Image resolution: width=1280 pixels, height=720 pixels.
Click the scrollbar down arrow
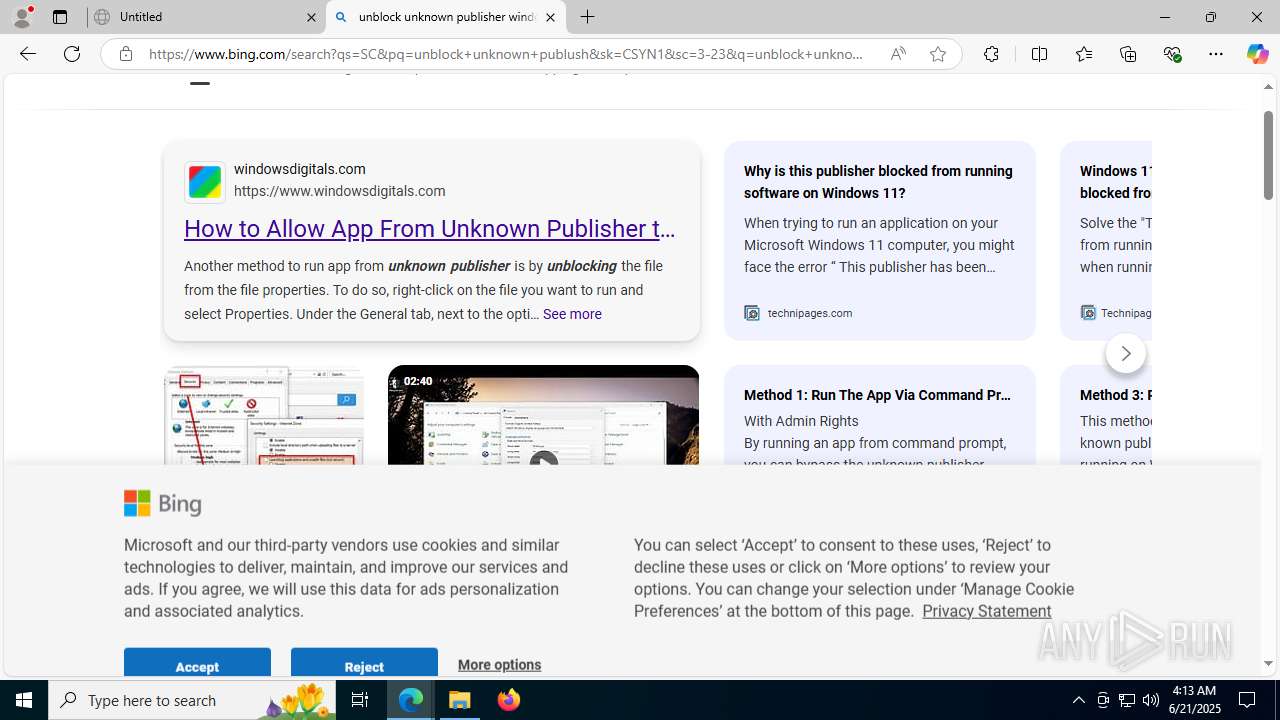(x=1268, y=663)
